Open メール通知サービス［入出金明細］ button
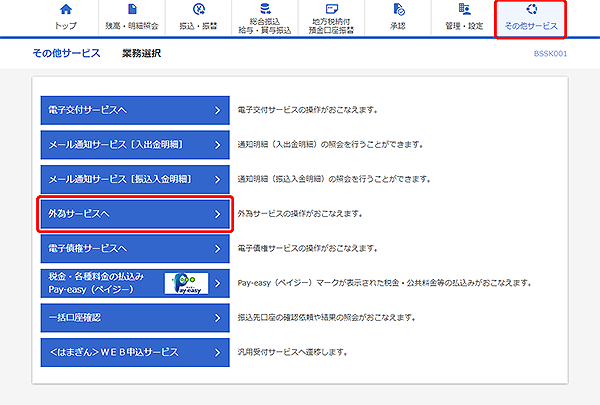Screen dimensions: 600x405 [x=135, y=145]
